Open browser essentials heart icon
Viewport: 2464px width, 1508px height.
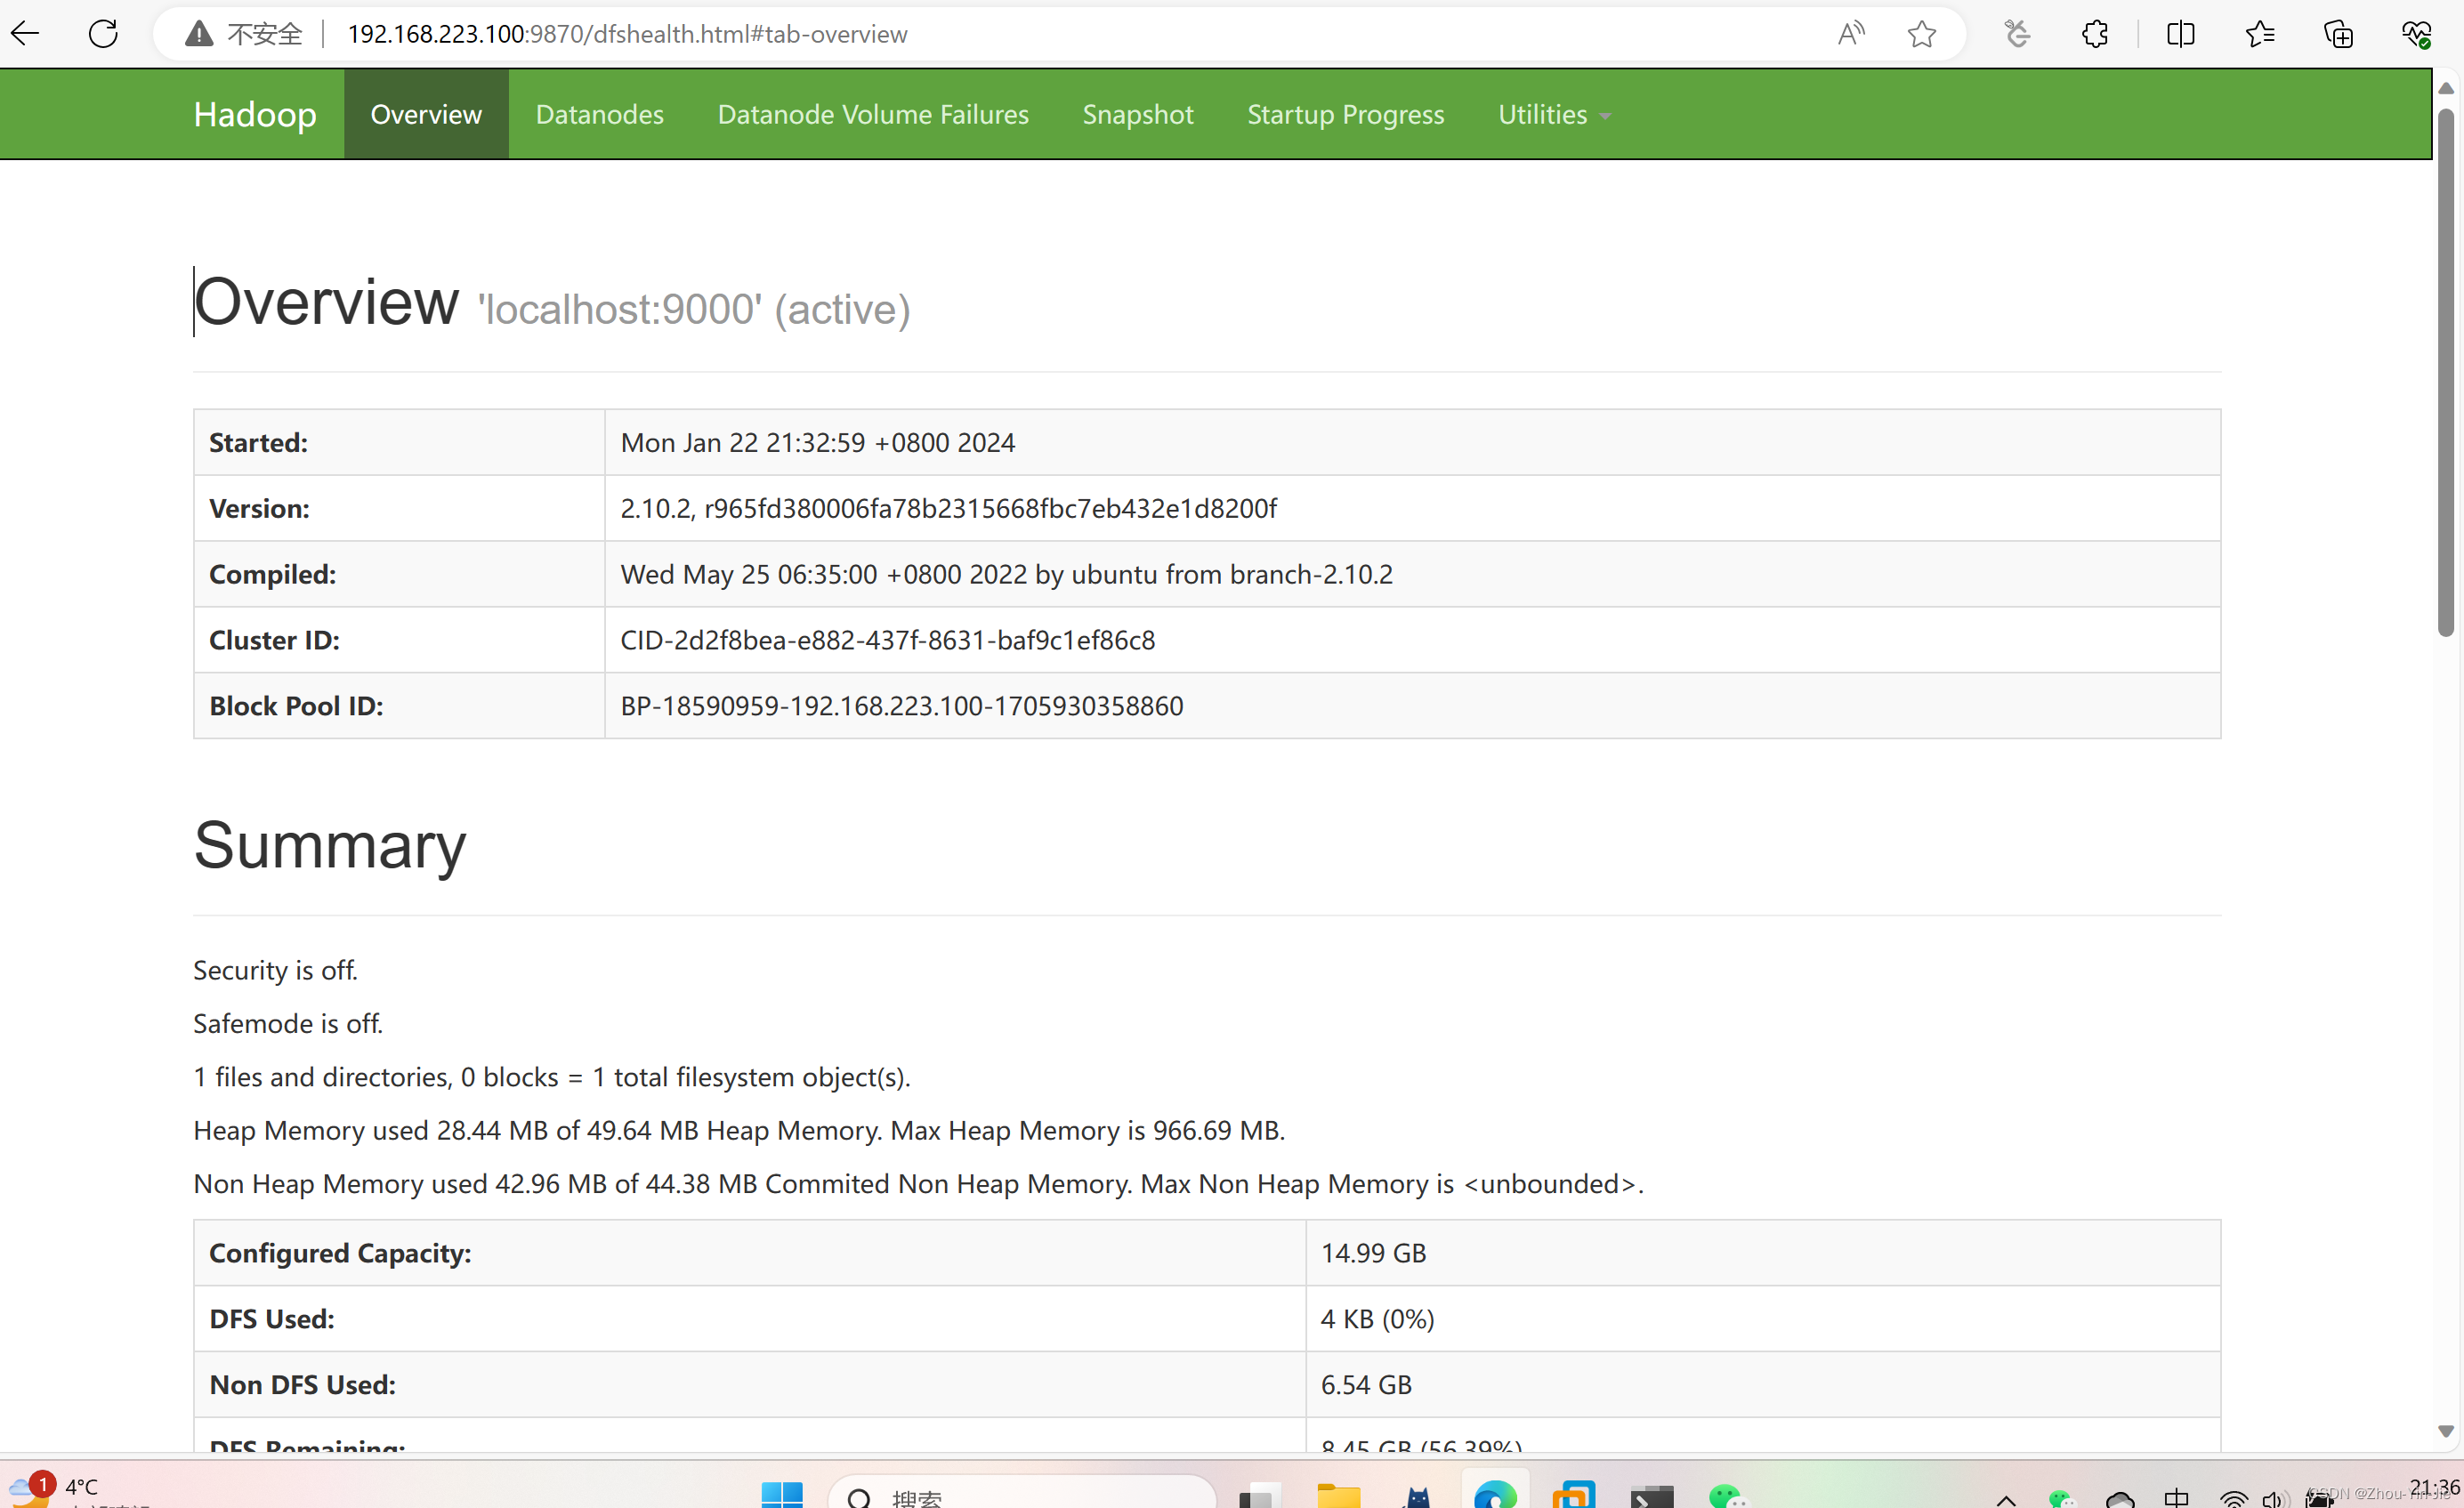tap(2416, 34)
